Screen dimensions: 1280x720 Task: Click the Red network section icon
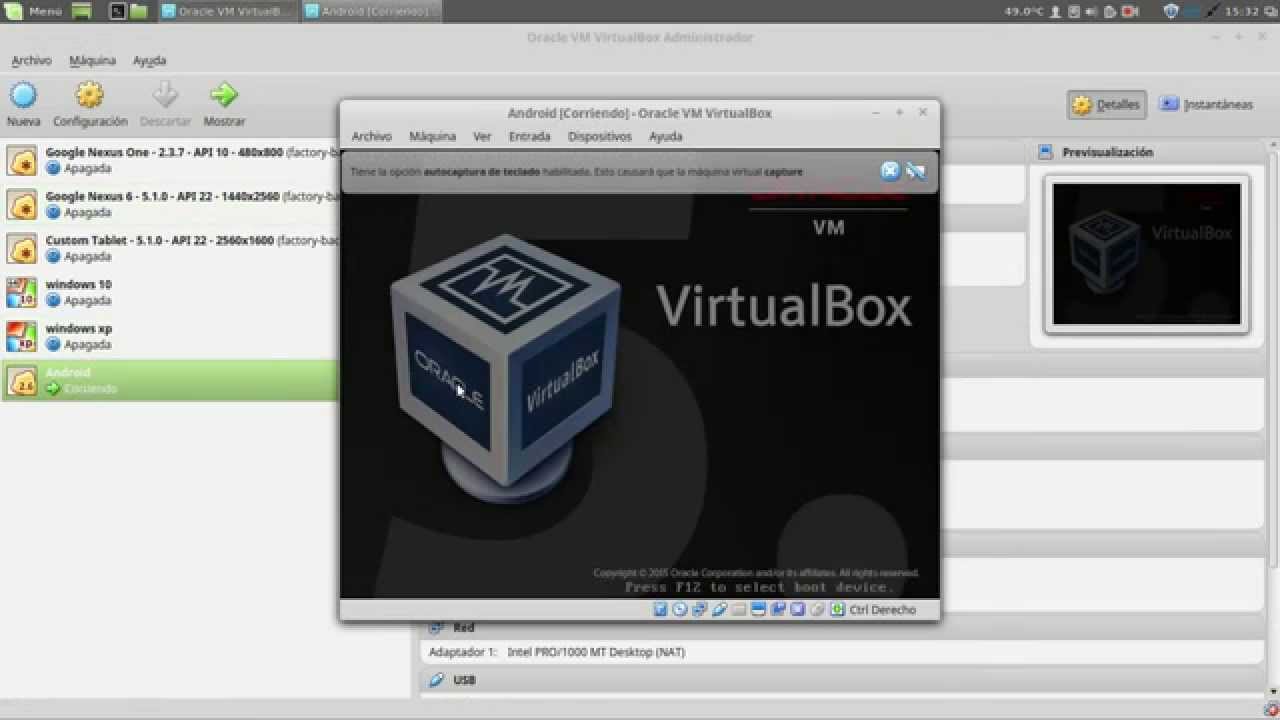(435, 628)
